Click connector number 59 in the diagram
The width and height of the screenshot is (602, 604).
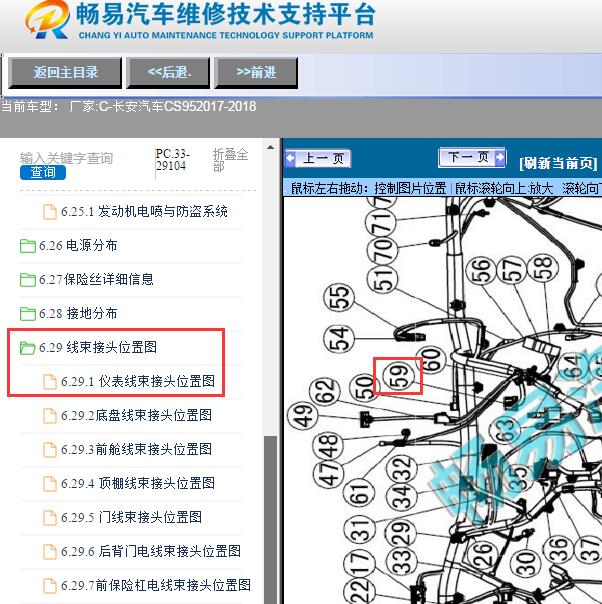[x=399, y=376]
